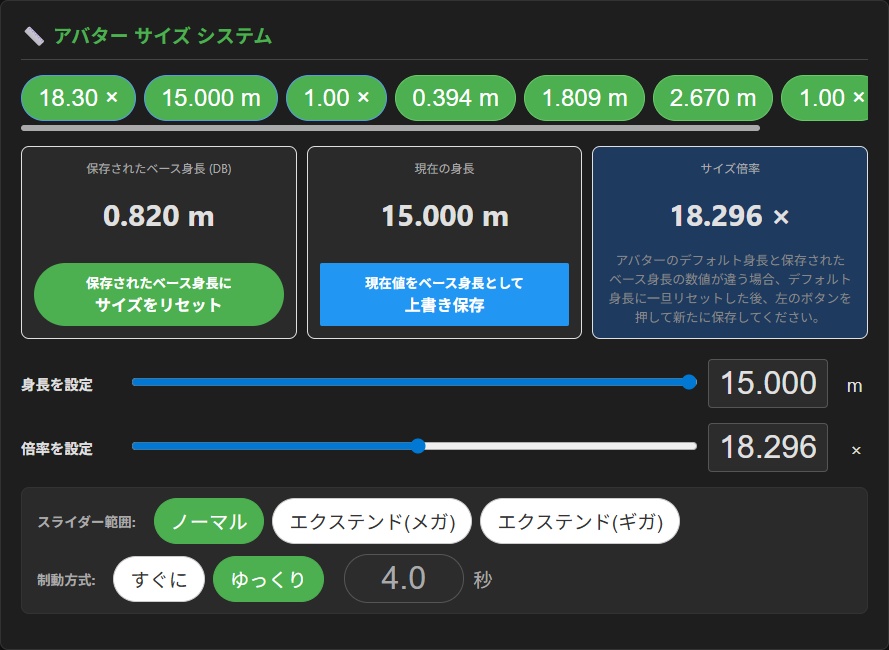The height and width of the screenshot is (650, 889).
Task: Click the スライダー範囲 label
Action: (x=87, y=522)
